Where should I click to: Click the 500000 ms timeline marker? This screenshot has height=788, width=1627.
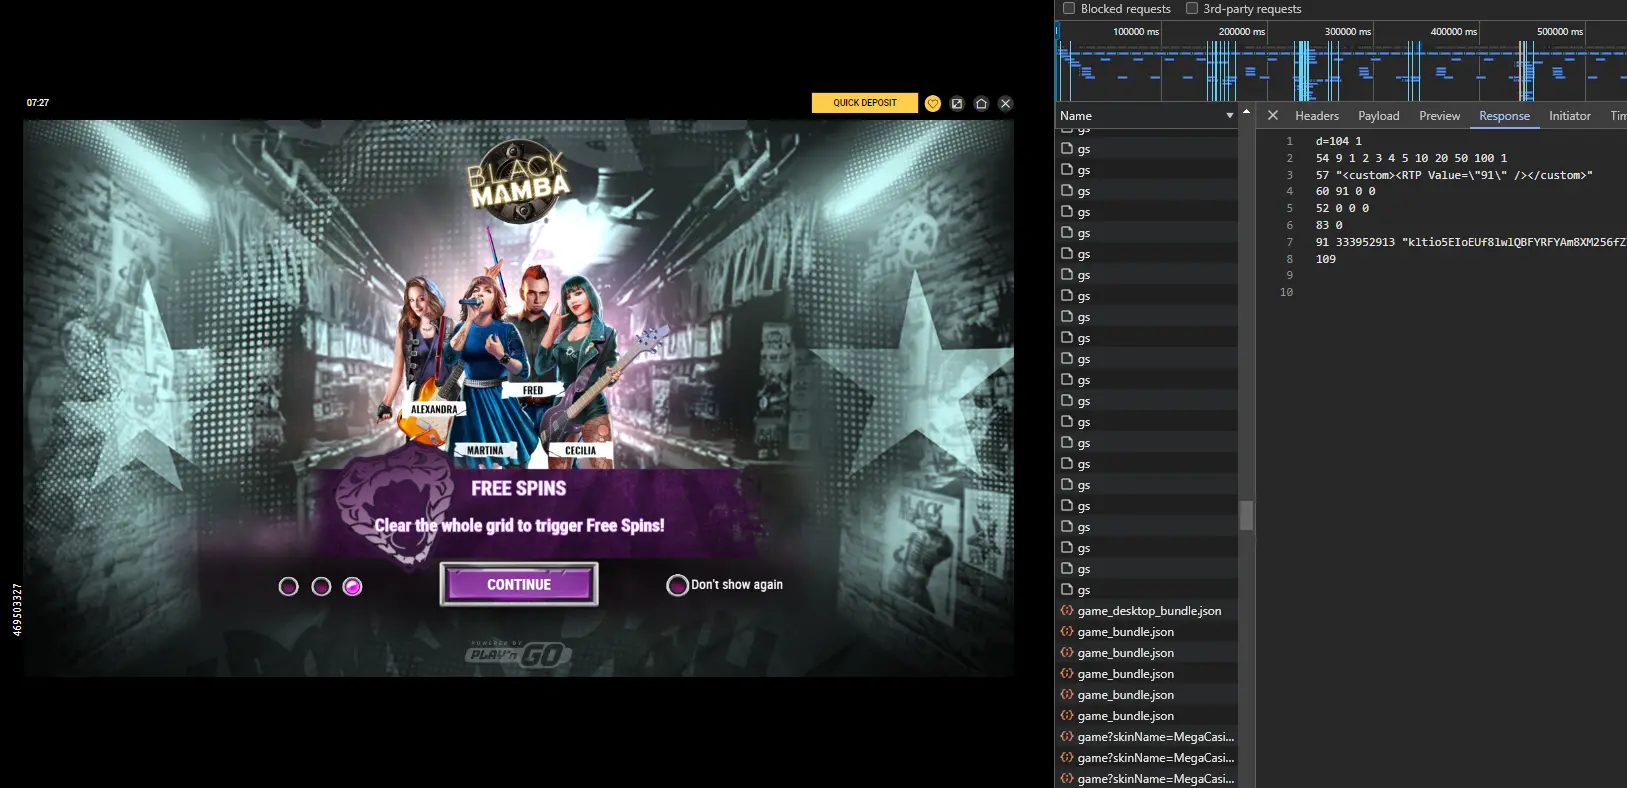[x=1560, y=31]
